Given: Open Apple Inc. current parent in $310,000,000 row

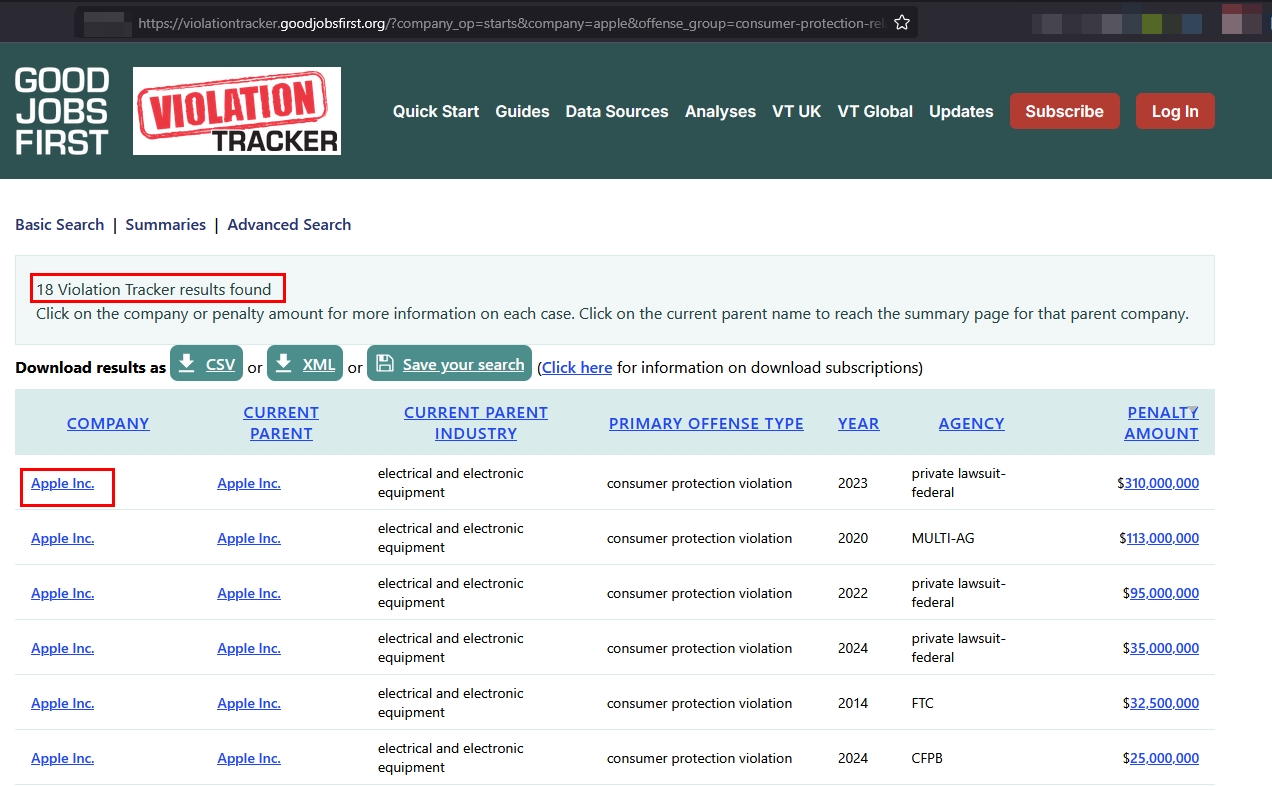Looking at the screenshot, I should [249, 483].
